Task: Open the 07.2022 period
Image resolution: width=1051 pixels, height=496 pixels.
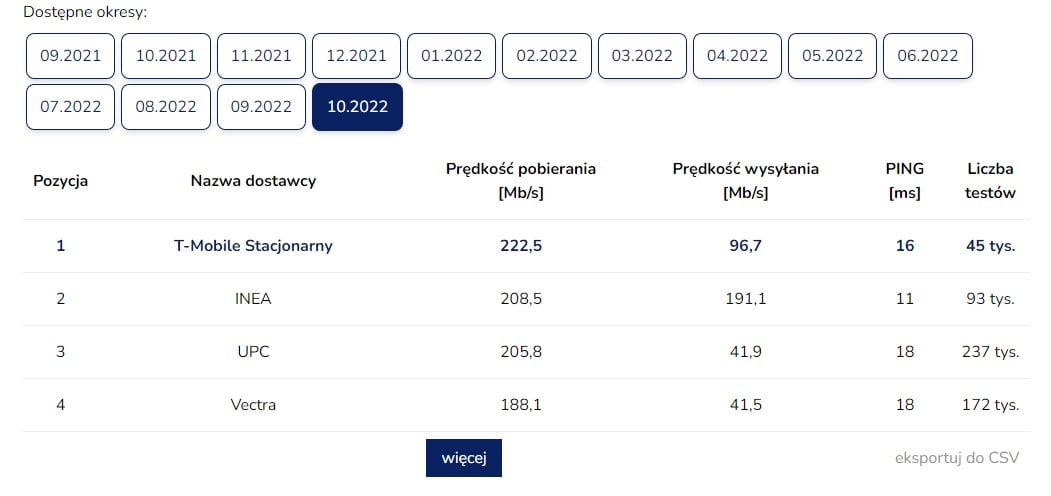Action: click(x=71, y=107)
